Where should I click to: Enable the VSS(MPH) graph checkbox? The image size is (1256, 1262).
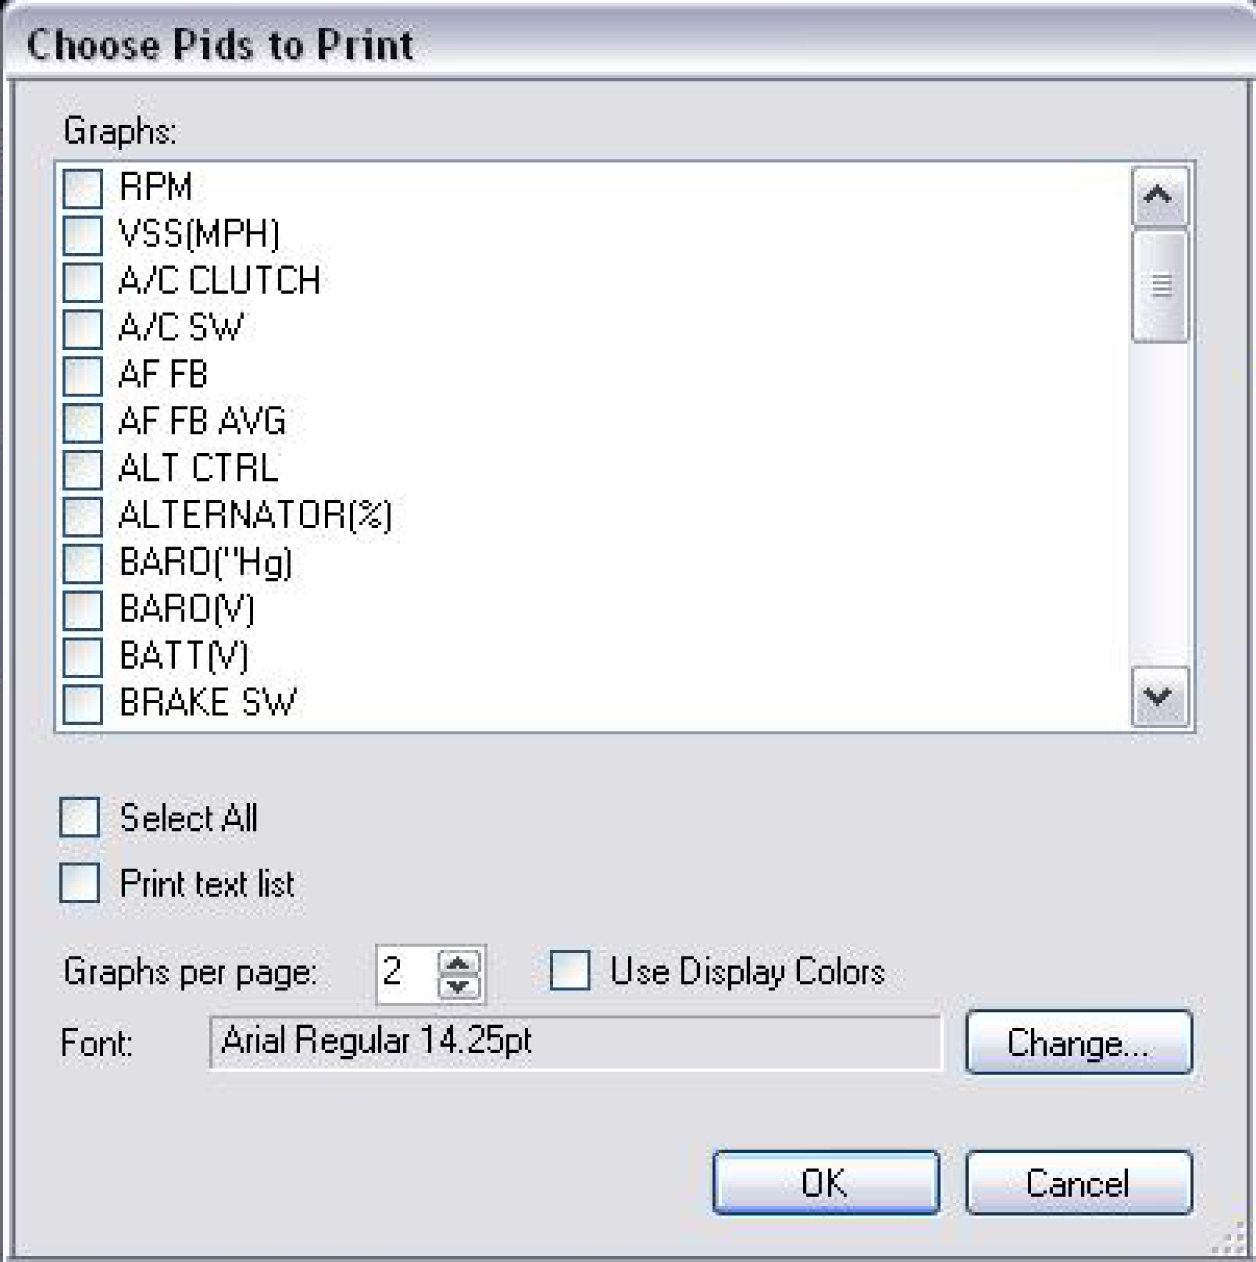[x=83, y=235]
